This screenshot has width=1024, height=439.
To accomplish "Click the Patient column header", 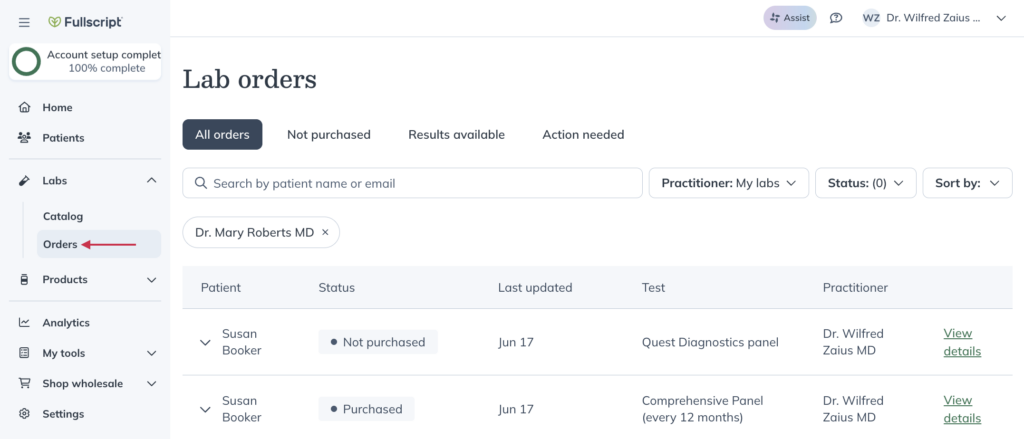I will pos(221,287).
